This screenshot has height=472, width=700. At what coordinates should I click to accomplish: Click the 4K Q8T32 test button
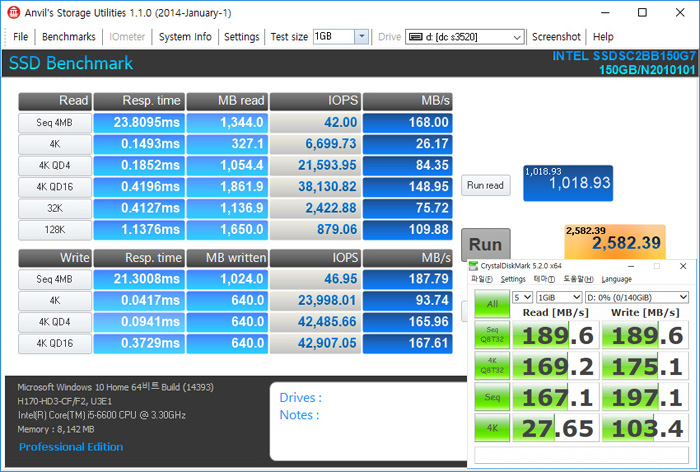click(492, 366)
